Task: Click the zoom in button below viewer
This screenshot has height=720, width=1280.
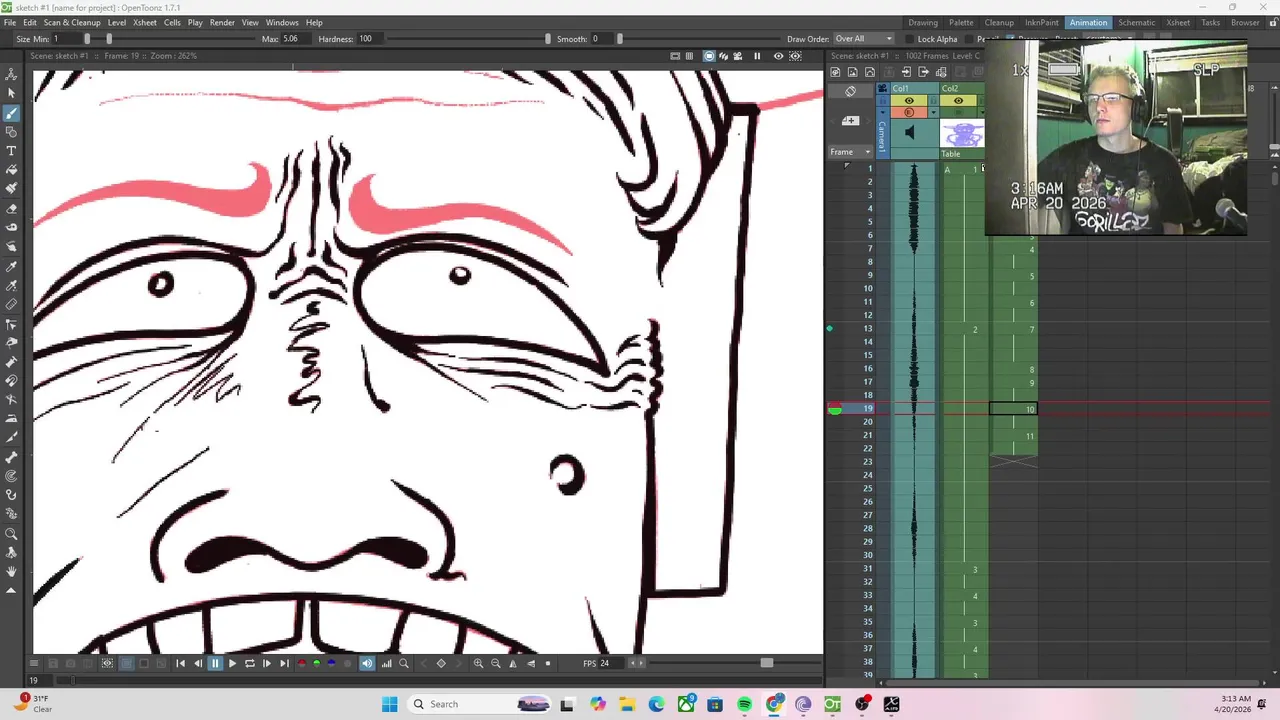Action: pyautogui.click(x=478, y=663)
